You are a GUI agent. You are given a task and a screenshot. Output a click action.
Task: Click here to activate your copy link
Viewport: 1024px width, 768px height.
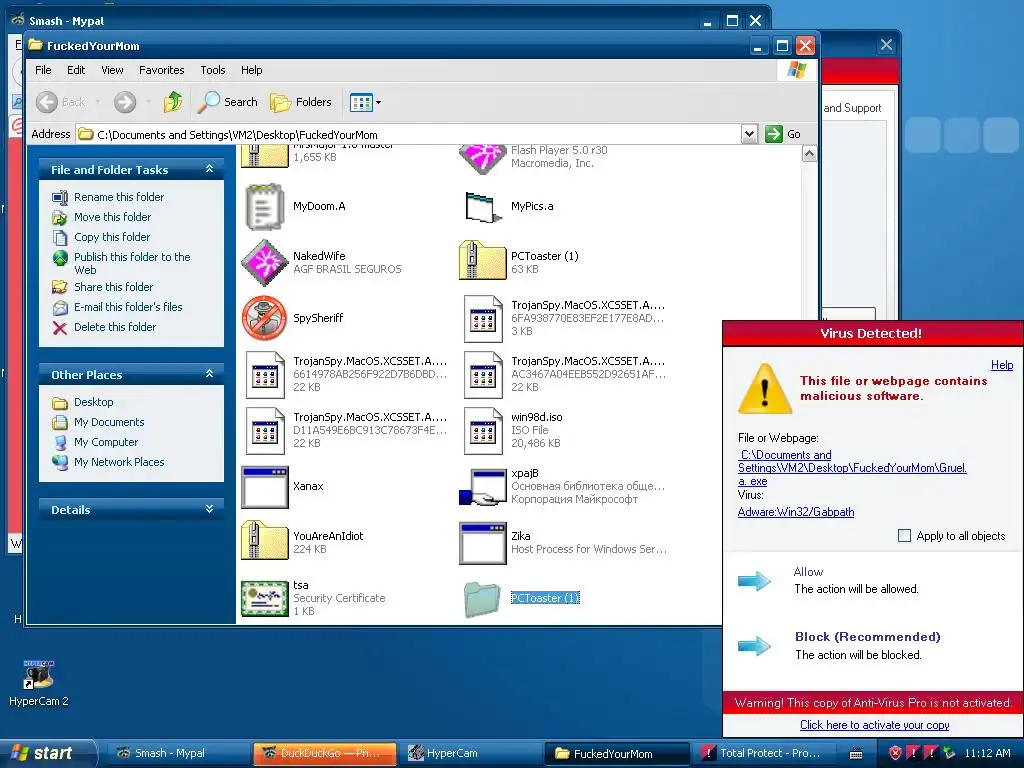tap(874, 725)
